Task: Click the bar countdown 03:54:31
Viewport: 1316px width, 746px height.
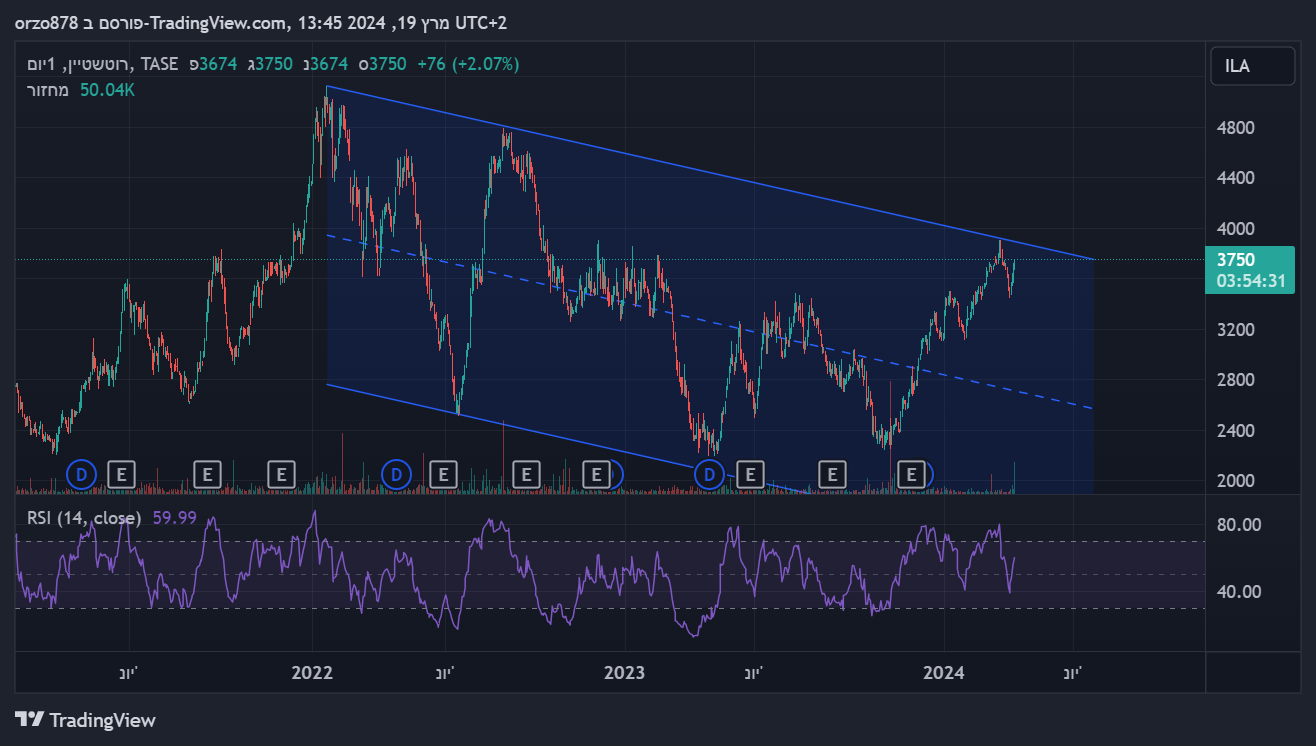Action: 1251,281
